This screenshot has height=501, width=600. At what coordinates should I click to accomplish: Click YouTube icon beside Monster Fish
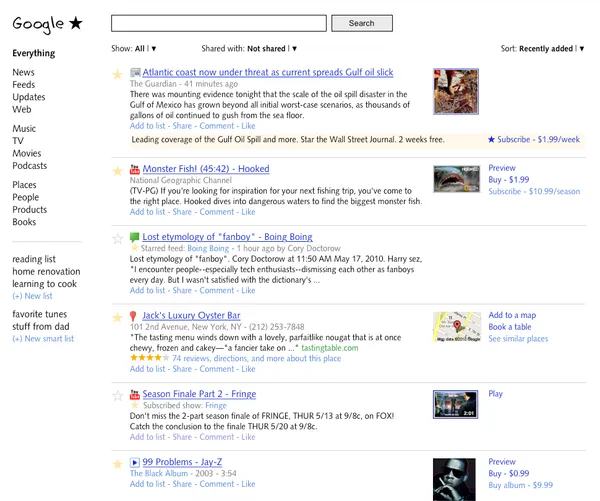pyautogui.click(x=135, y=169)
